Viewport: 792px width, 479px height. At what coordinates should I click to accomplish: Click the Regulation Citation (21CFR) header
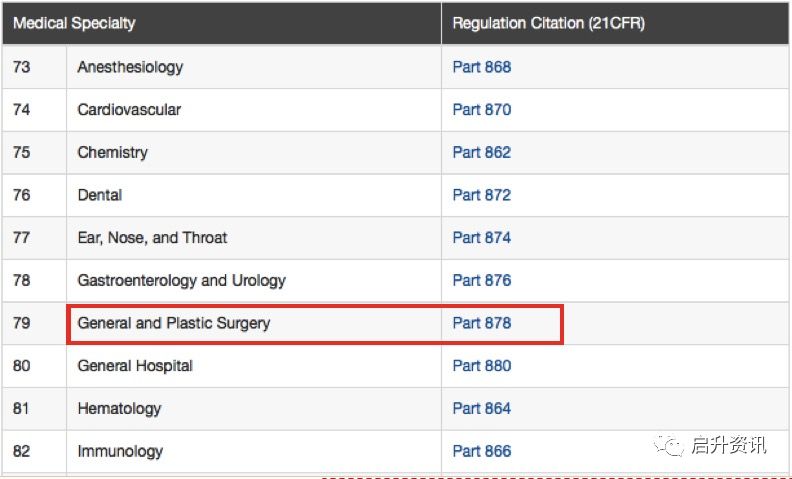(x=548, y=23)
